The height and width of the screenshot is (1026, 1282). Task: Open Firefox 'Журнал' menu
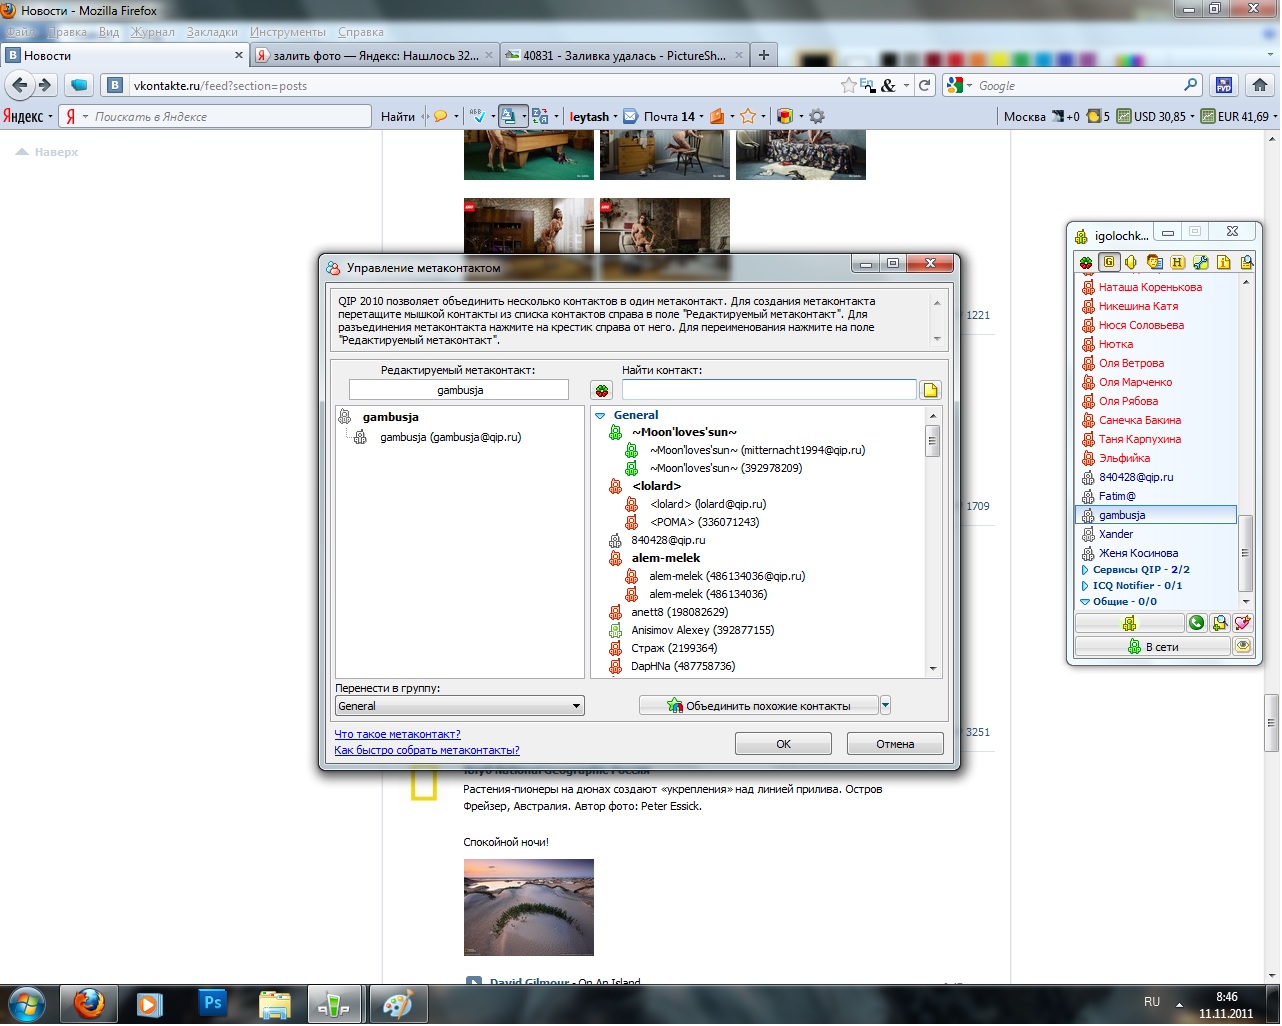click(x=153, y=32)
